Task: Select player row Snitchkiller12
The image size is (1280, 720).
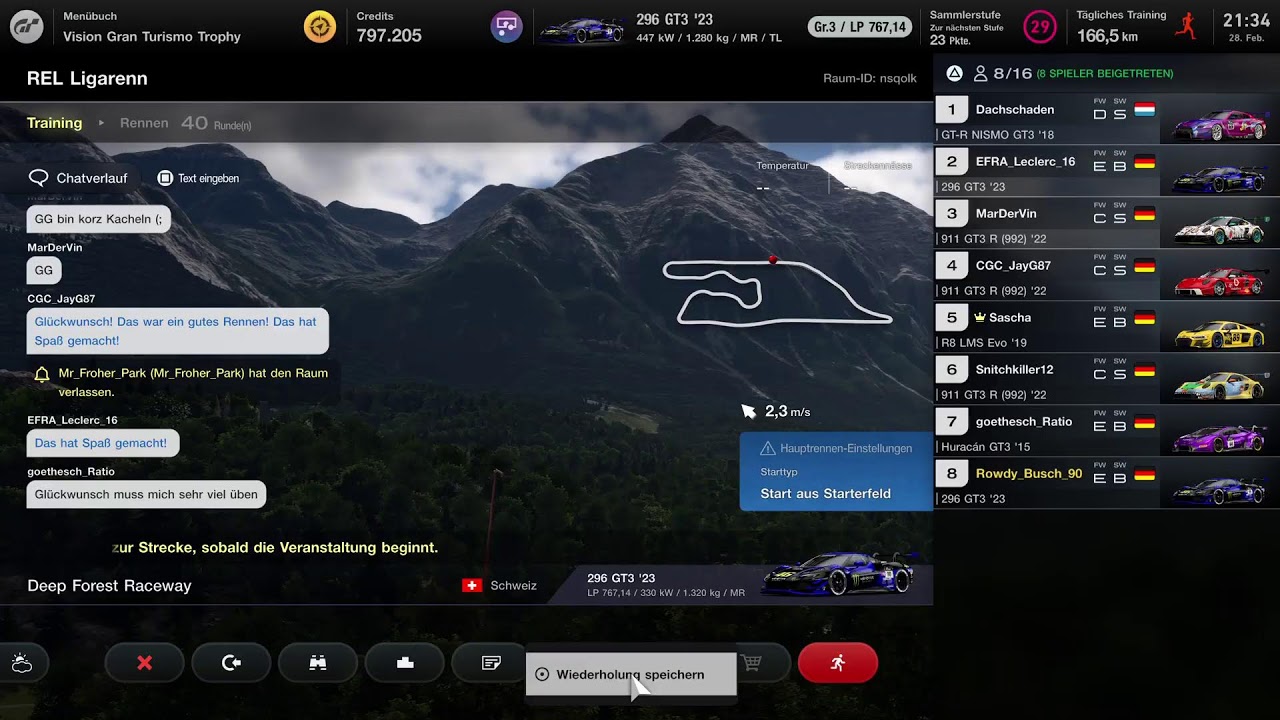Action: coord(1107,379)
